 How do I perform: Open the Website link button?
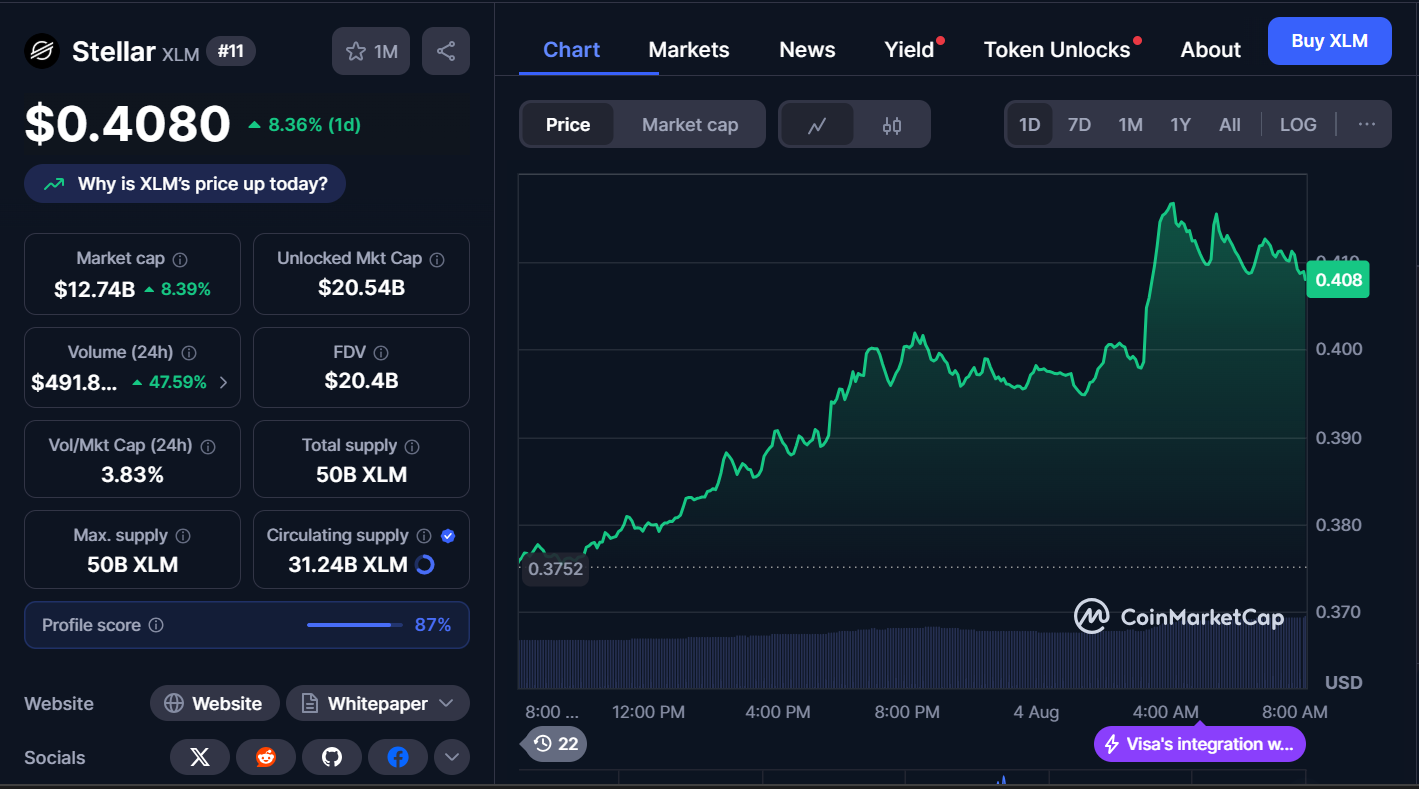click(214, 704)
